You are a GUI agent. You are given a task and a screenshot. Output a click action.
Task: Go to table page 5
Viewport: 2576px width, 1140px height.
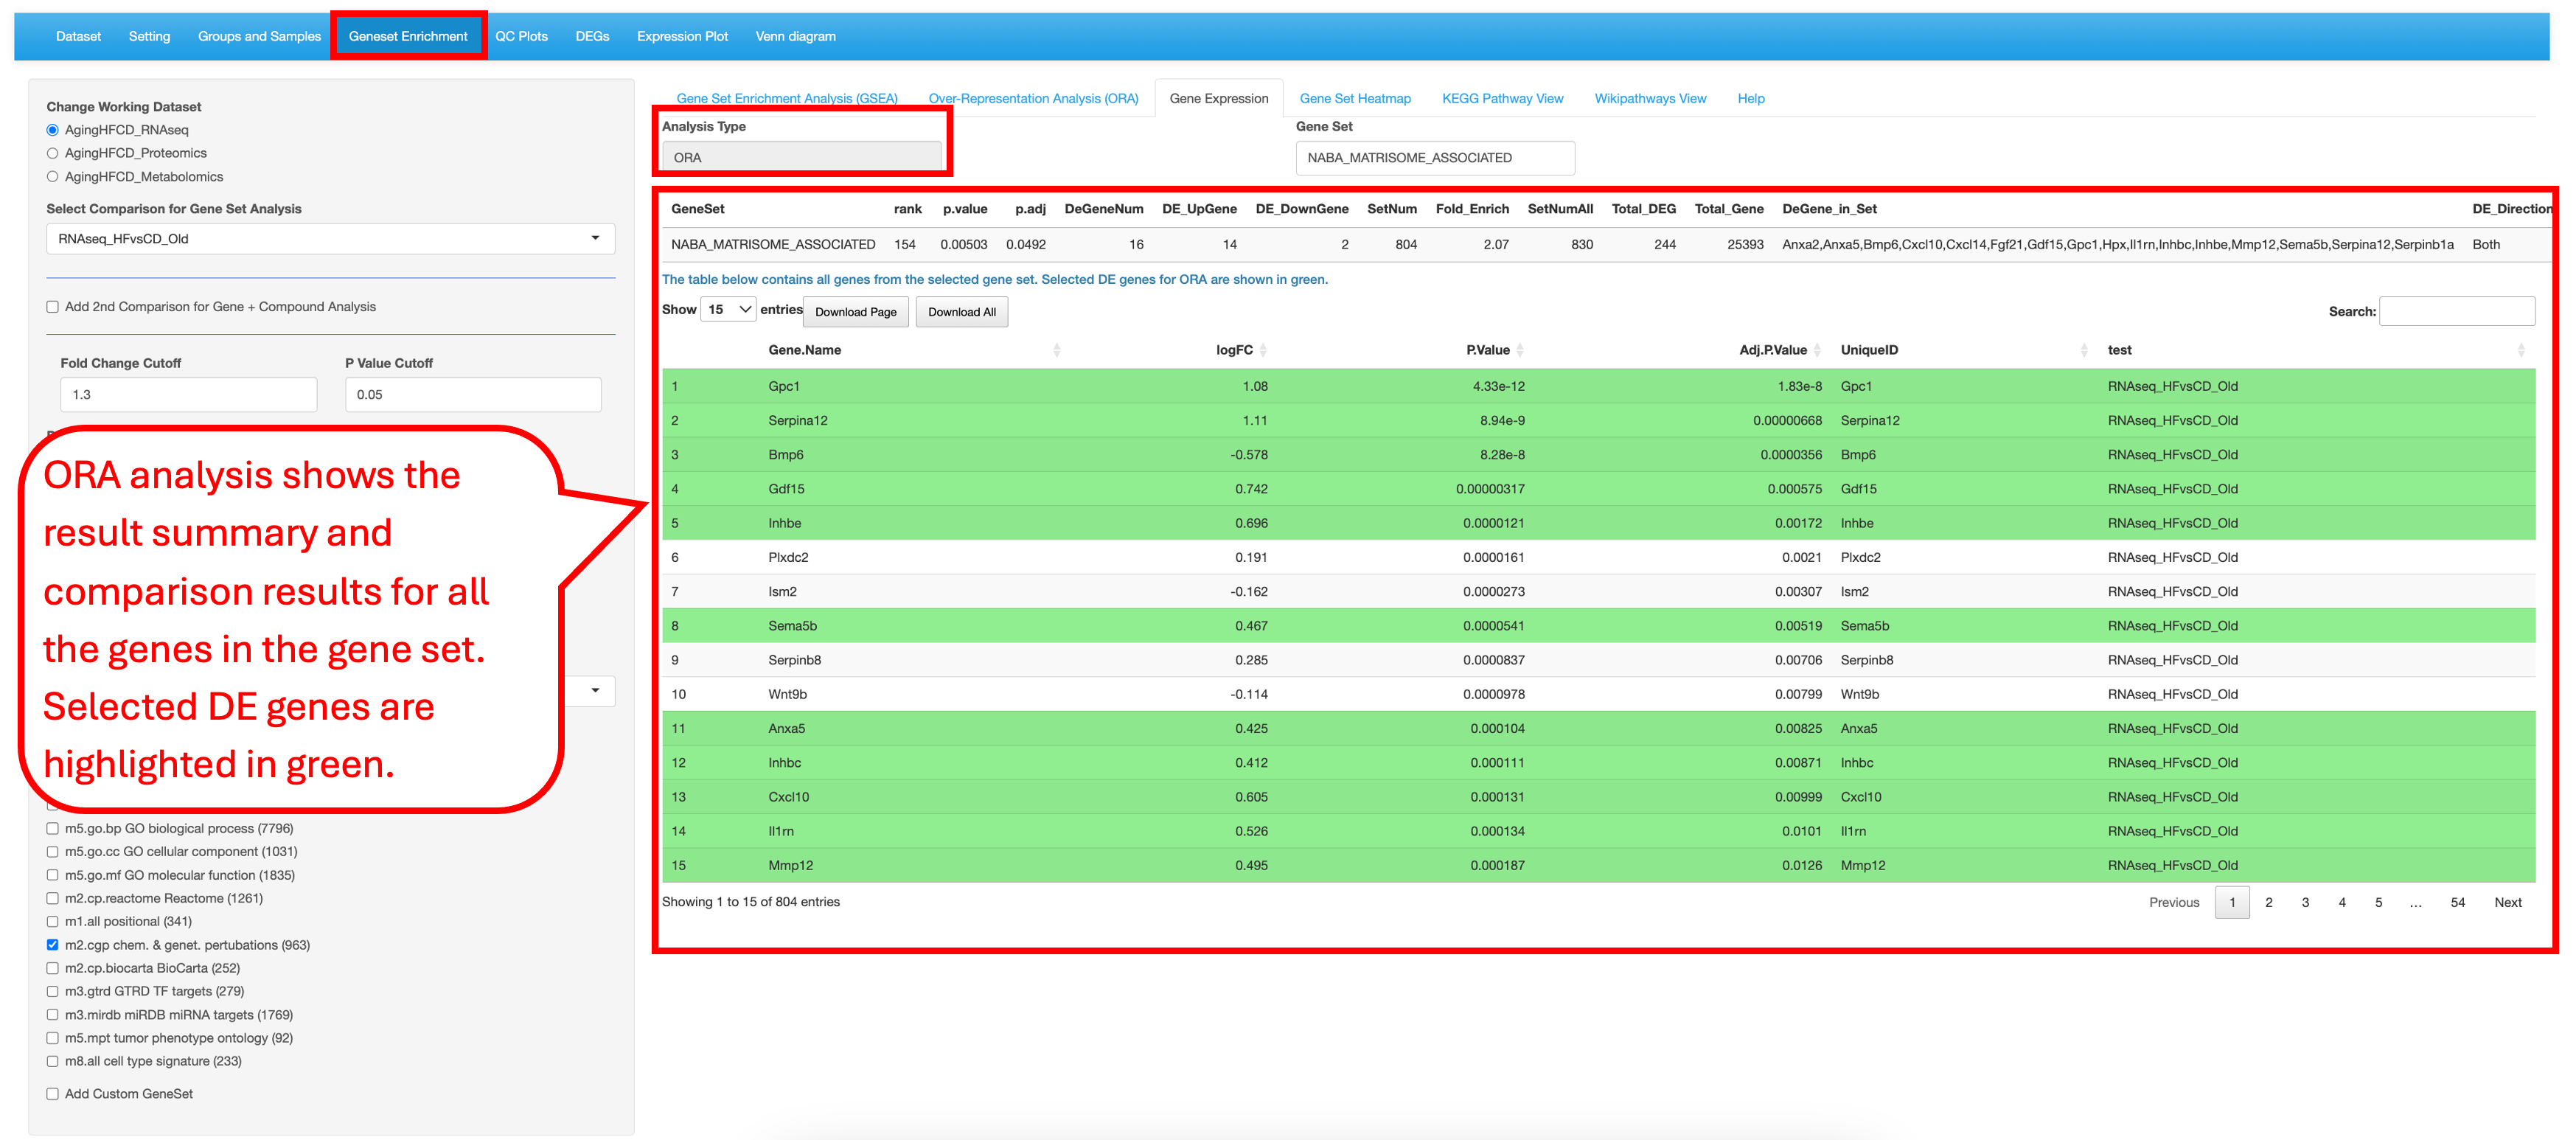2378,902
